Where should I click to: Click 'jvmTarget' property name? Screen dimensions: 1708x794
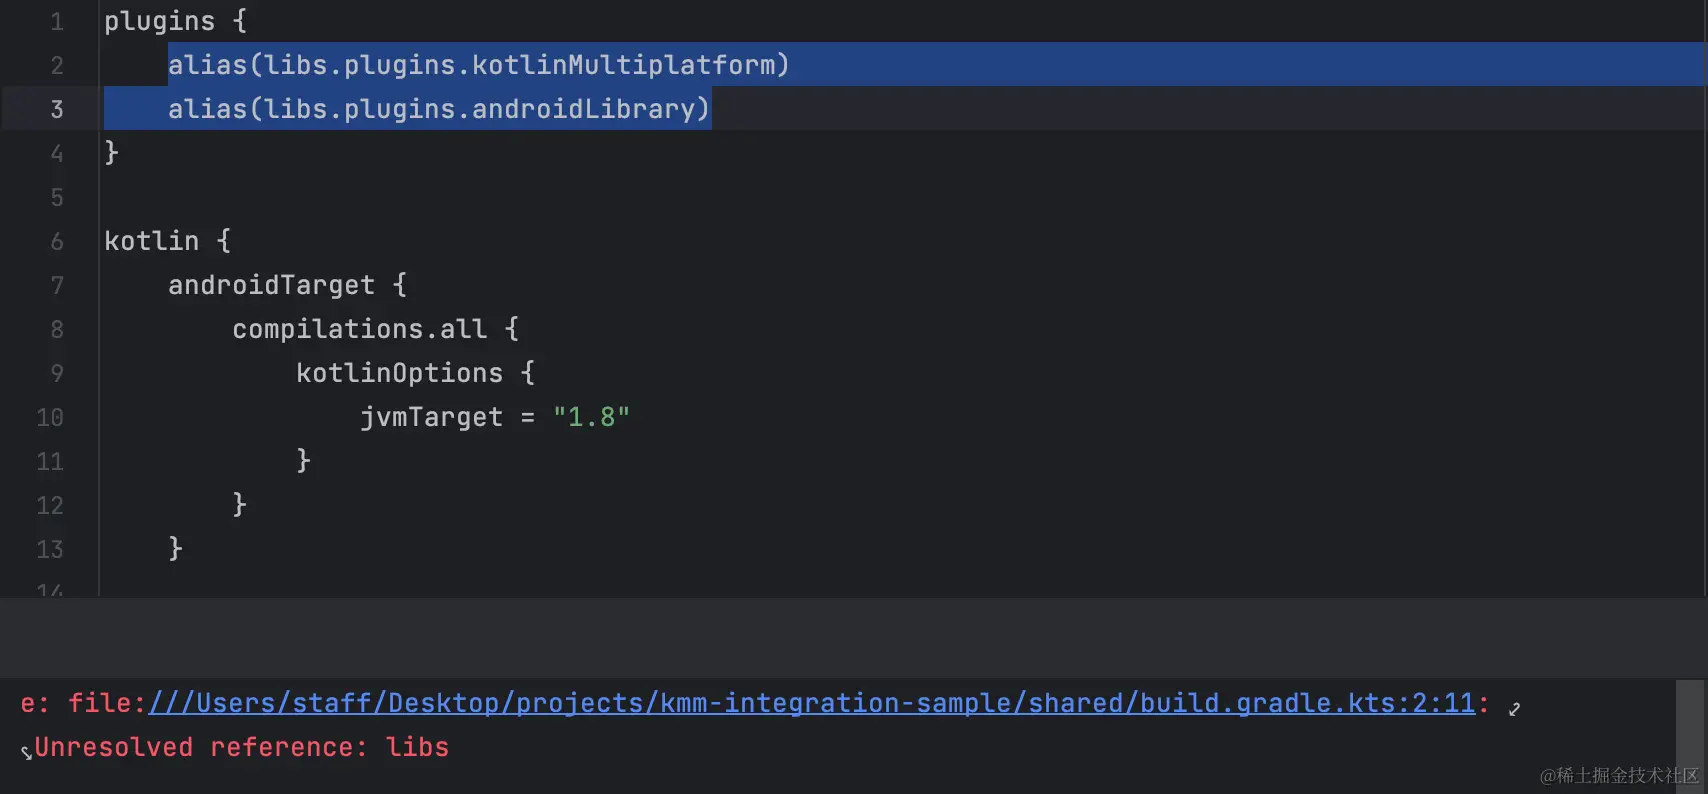(x=432, y=417)
